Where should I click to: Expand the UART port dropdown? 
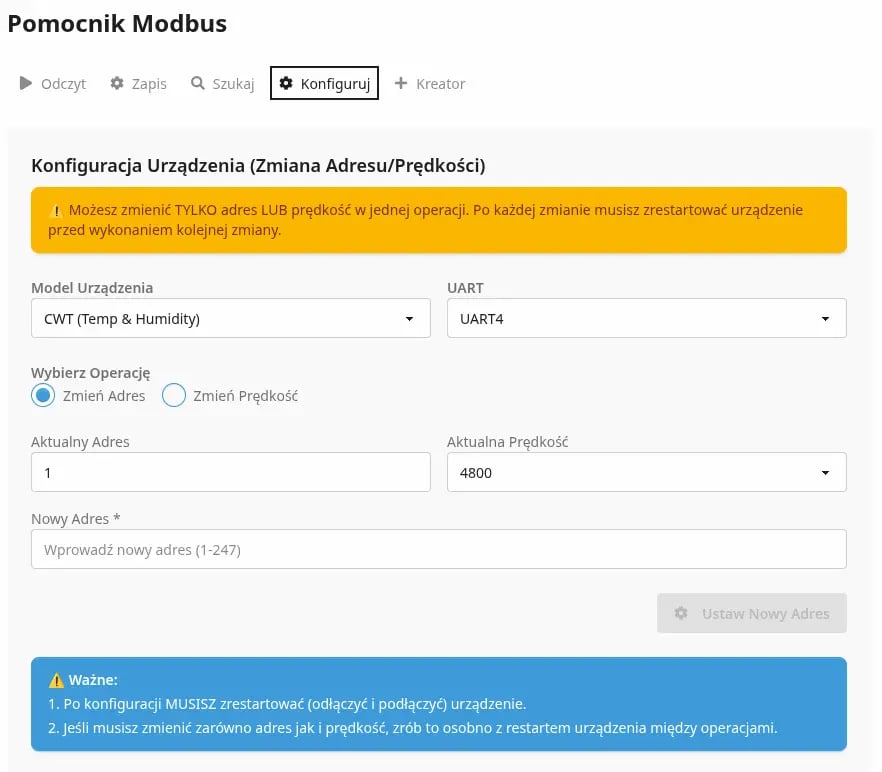coord(646,318)
